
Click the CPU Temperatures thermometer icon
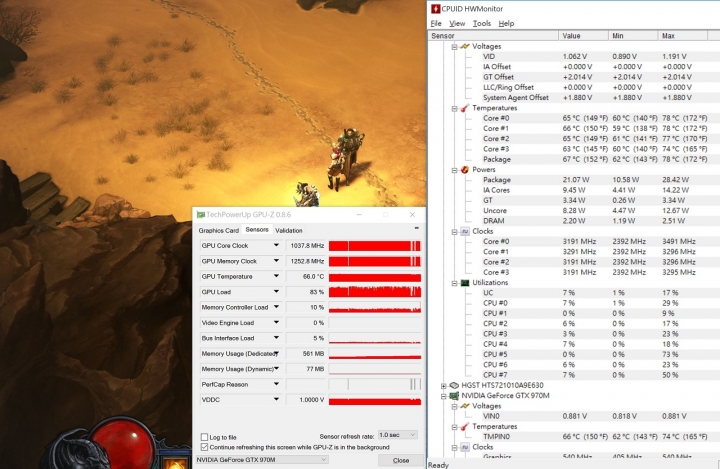[465, 108]
